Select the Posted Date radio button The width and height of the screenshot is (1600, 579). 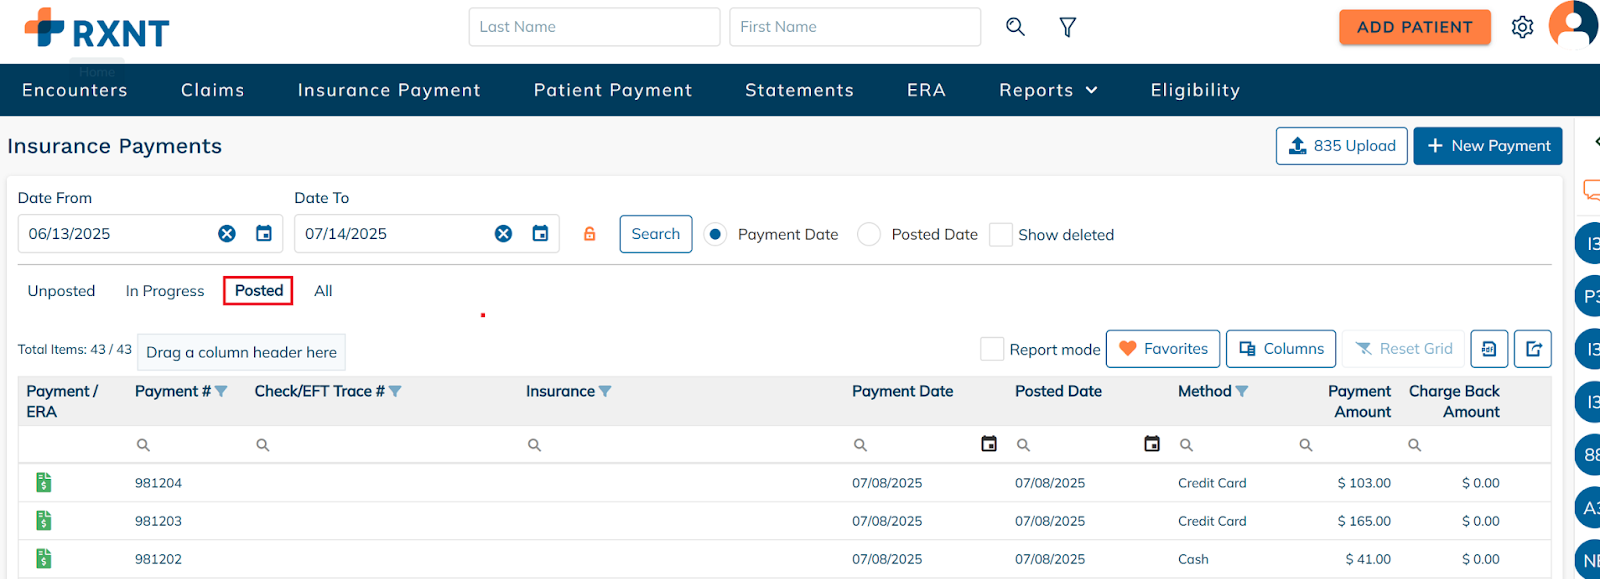869,234
